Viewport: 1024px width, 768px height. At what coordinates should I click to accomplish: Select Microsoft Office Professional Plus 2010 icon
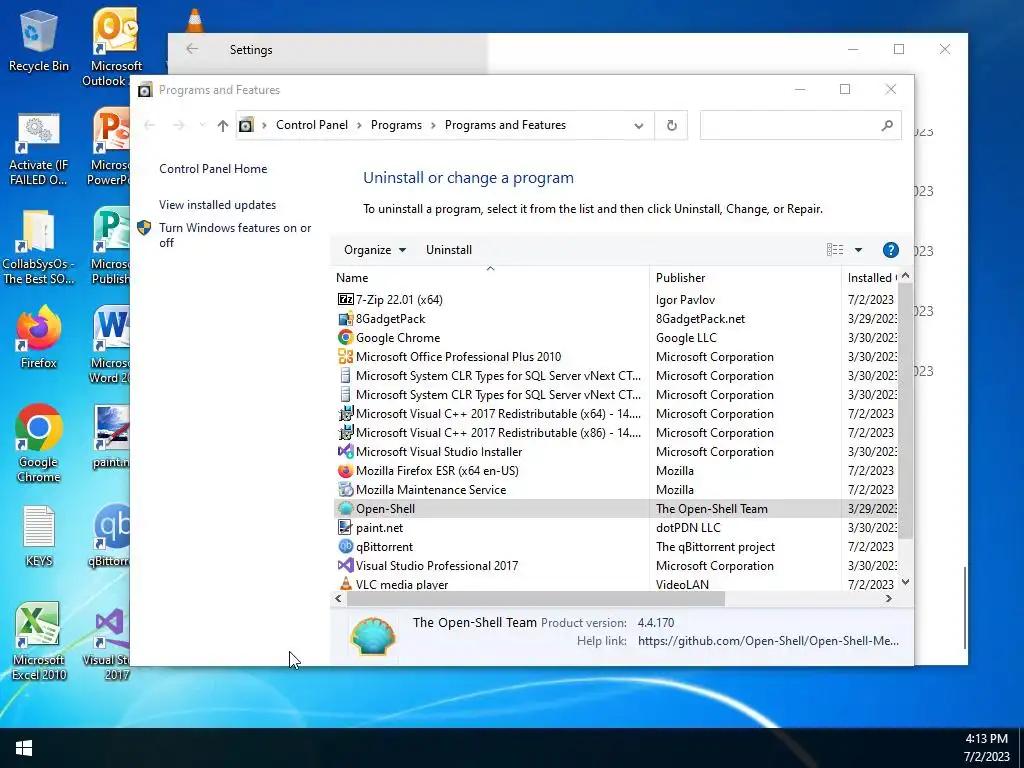(345, 357)
